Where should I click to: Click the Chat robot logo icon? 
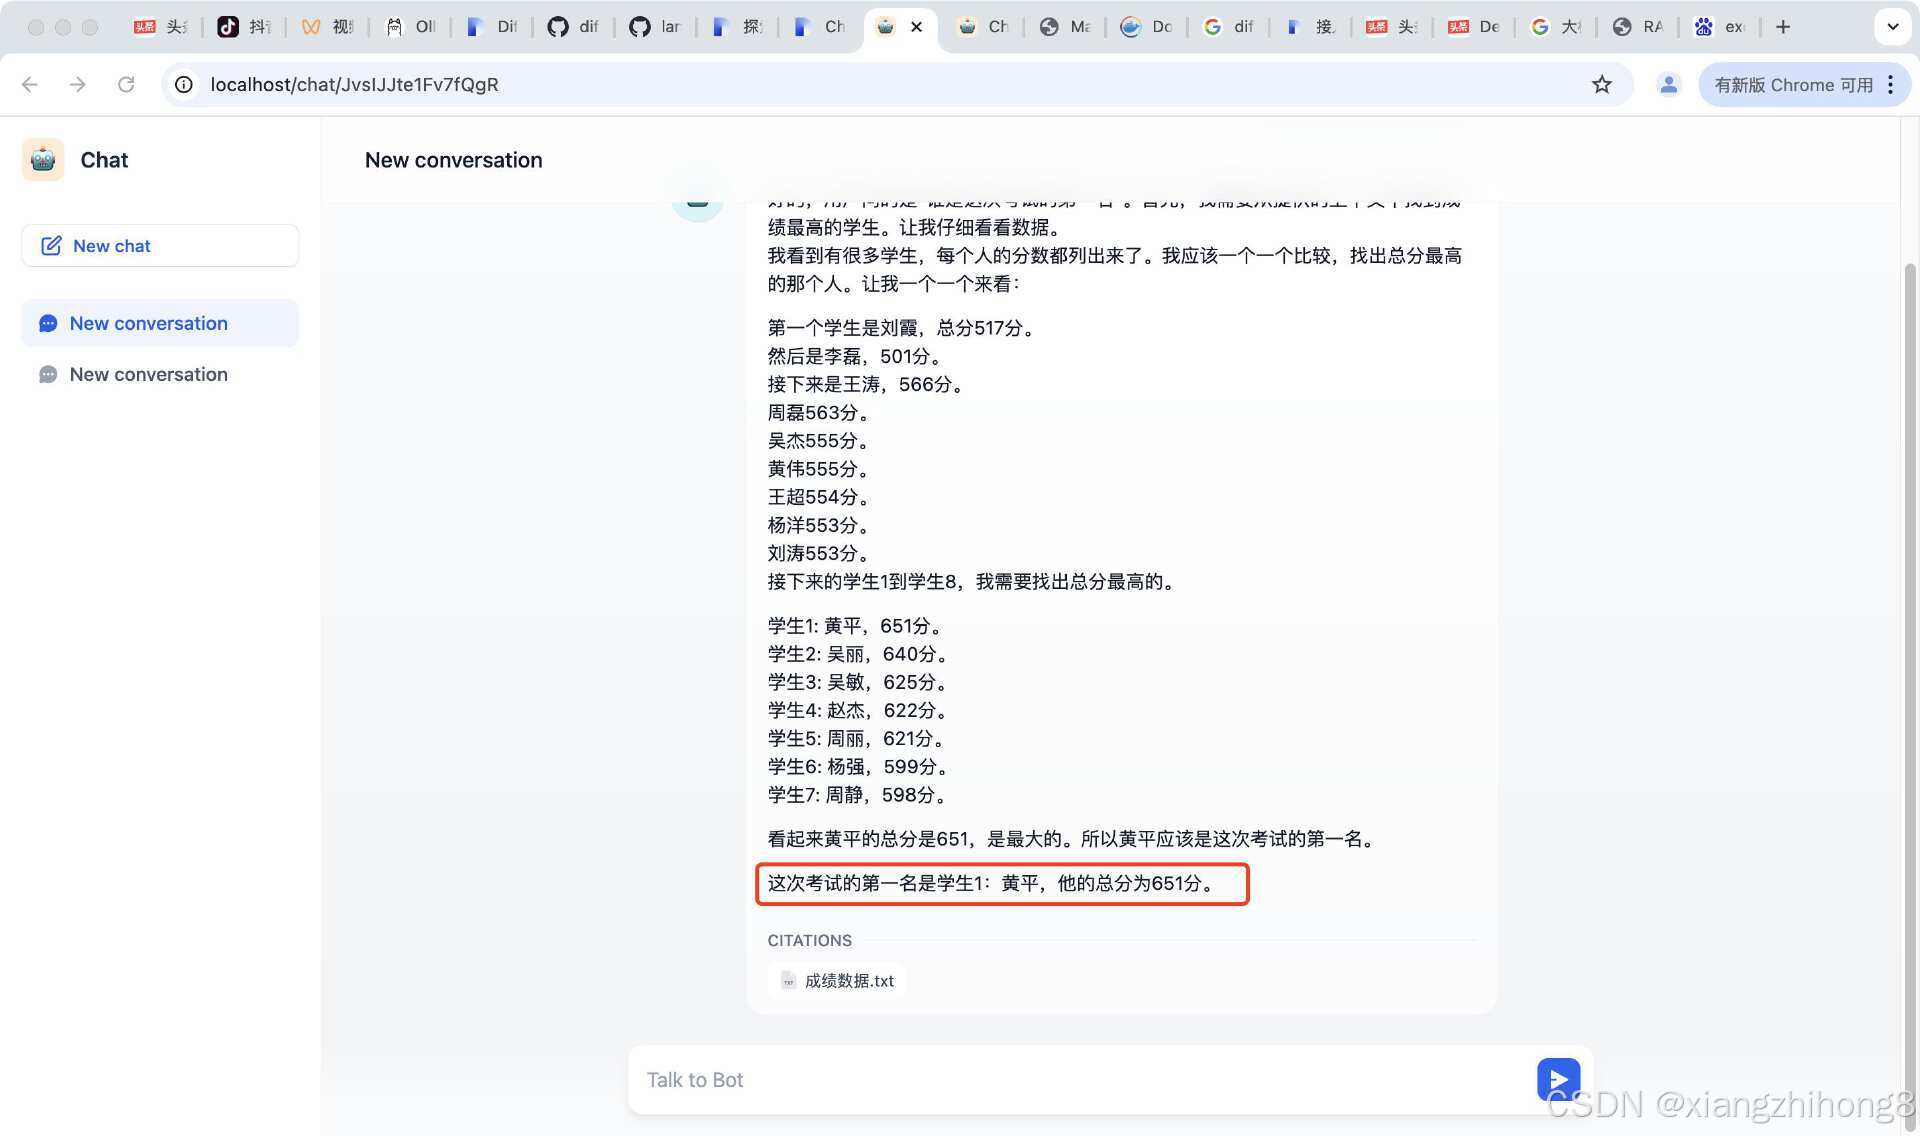pyautogui.click(x=42, y=159)
